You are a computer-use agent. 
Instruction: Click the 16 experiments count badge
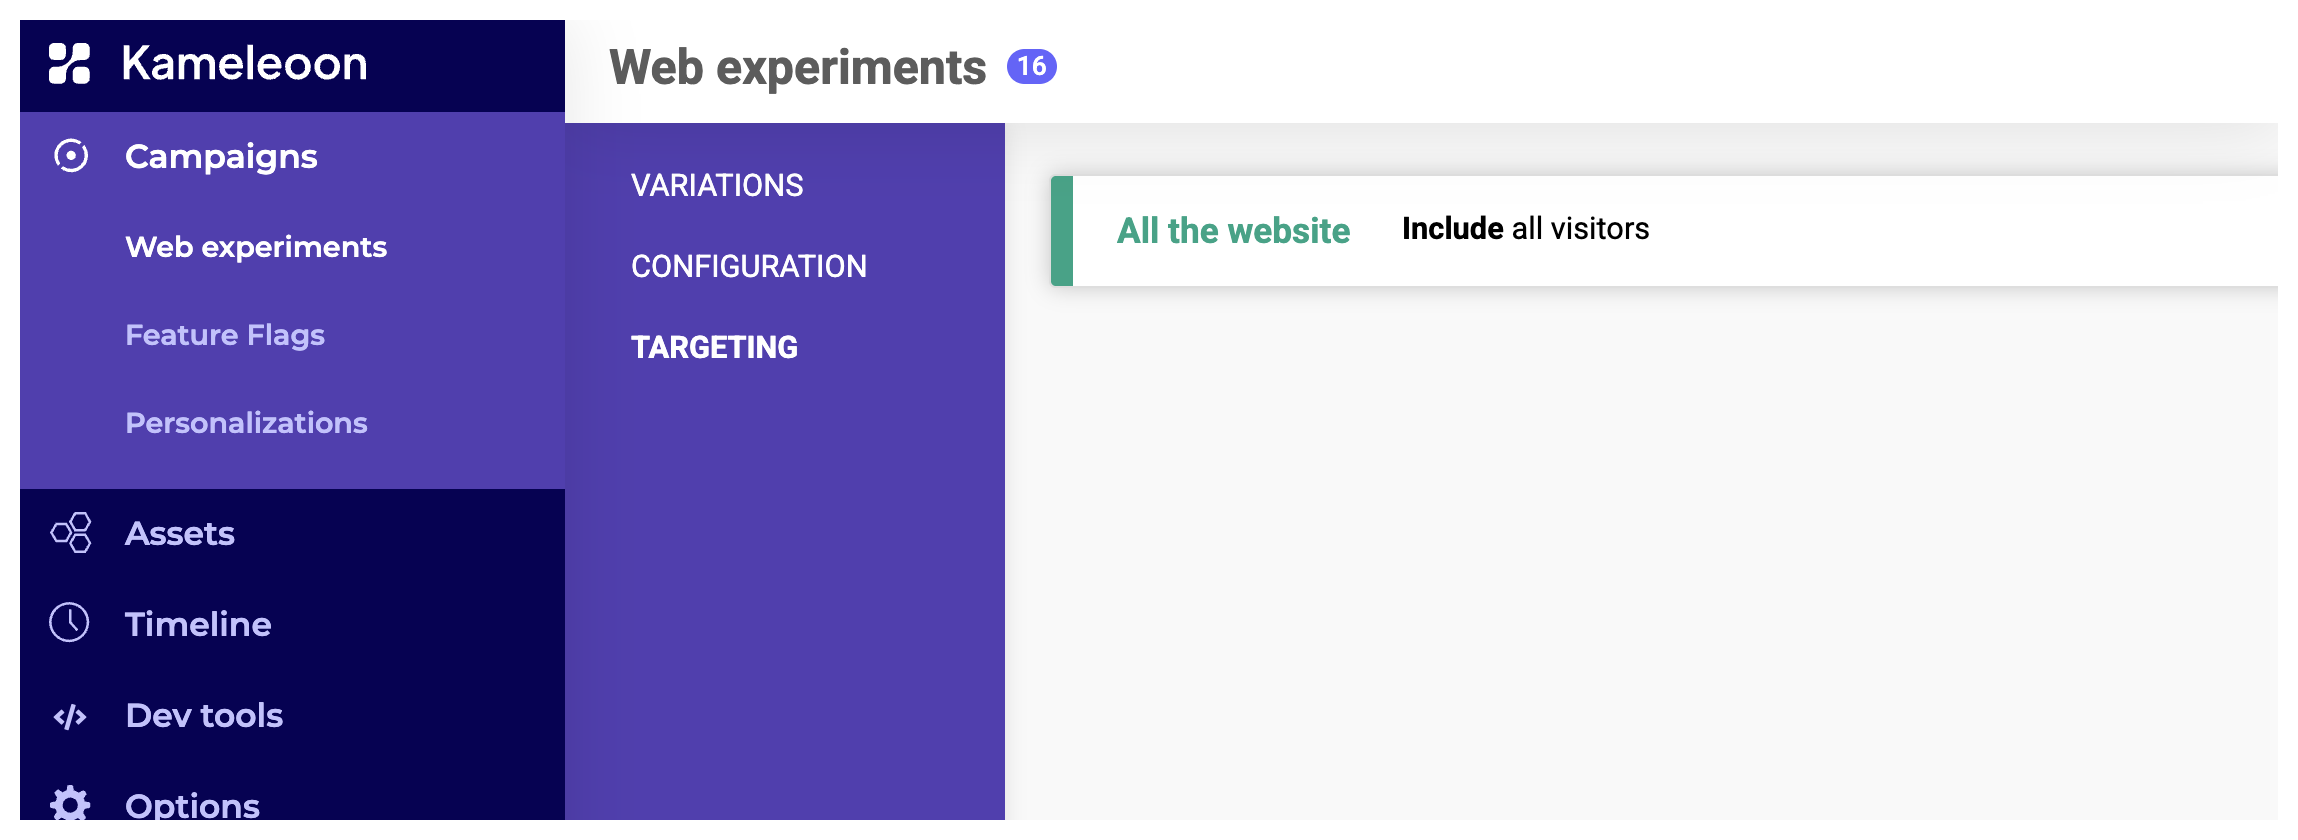click(1031, 67)
